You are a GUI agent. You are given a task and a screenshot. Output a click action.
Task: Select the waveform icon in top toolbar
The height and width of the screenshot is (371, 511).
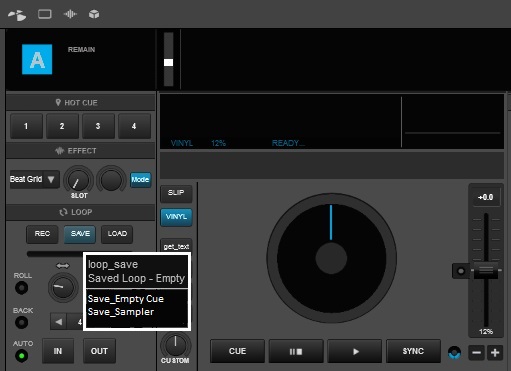tap(70, 14)
